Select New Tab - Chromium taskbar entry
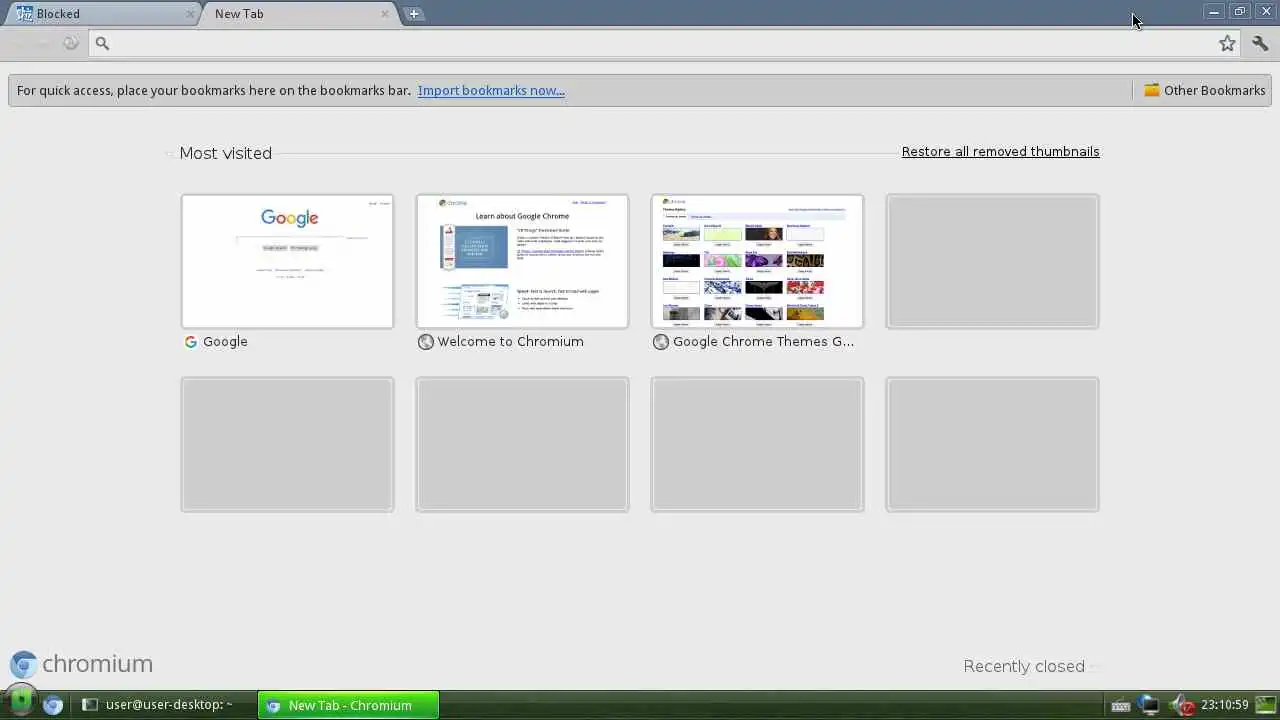 click(348, 705)
